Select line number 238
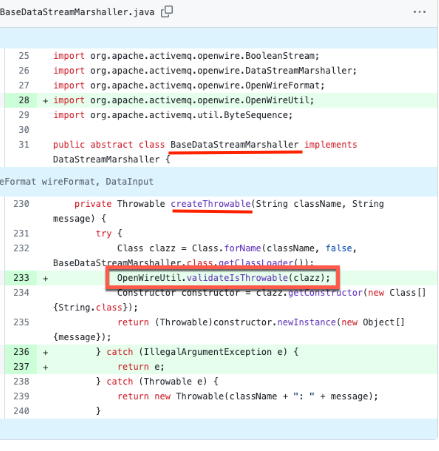The width and height of the screenshot is (439, 451). coord(21,381)
